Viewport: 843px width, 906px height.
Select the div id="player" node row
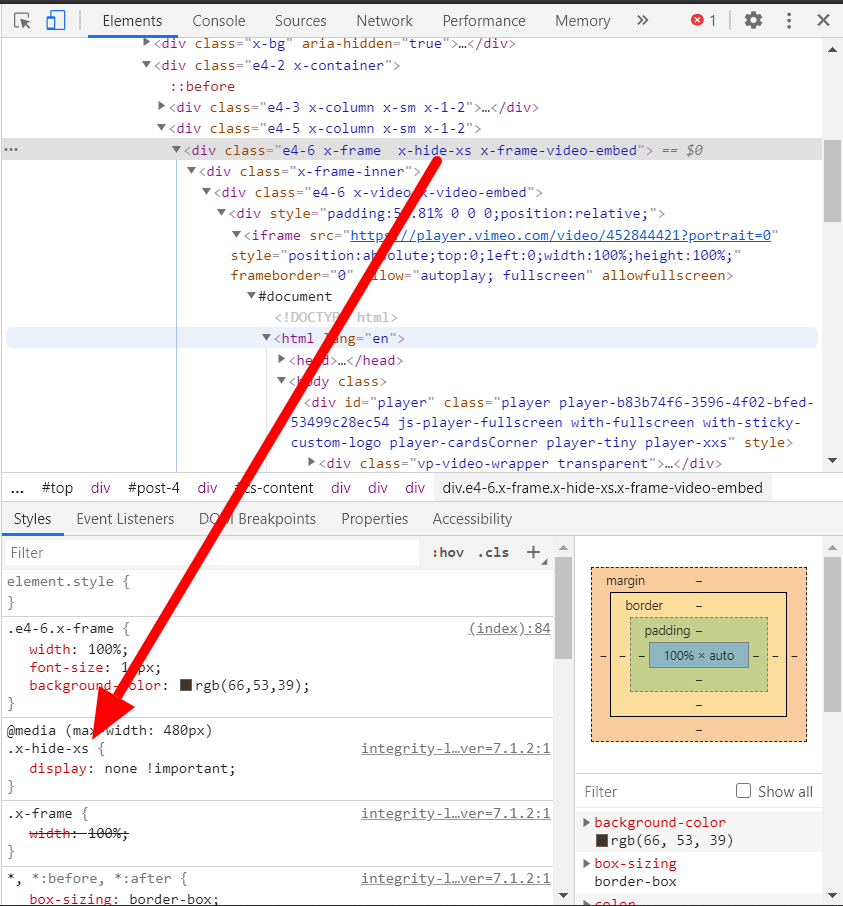point(550,422)
